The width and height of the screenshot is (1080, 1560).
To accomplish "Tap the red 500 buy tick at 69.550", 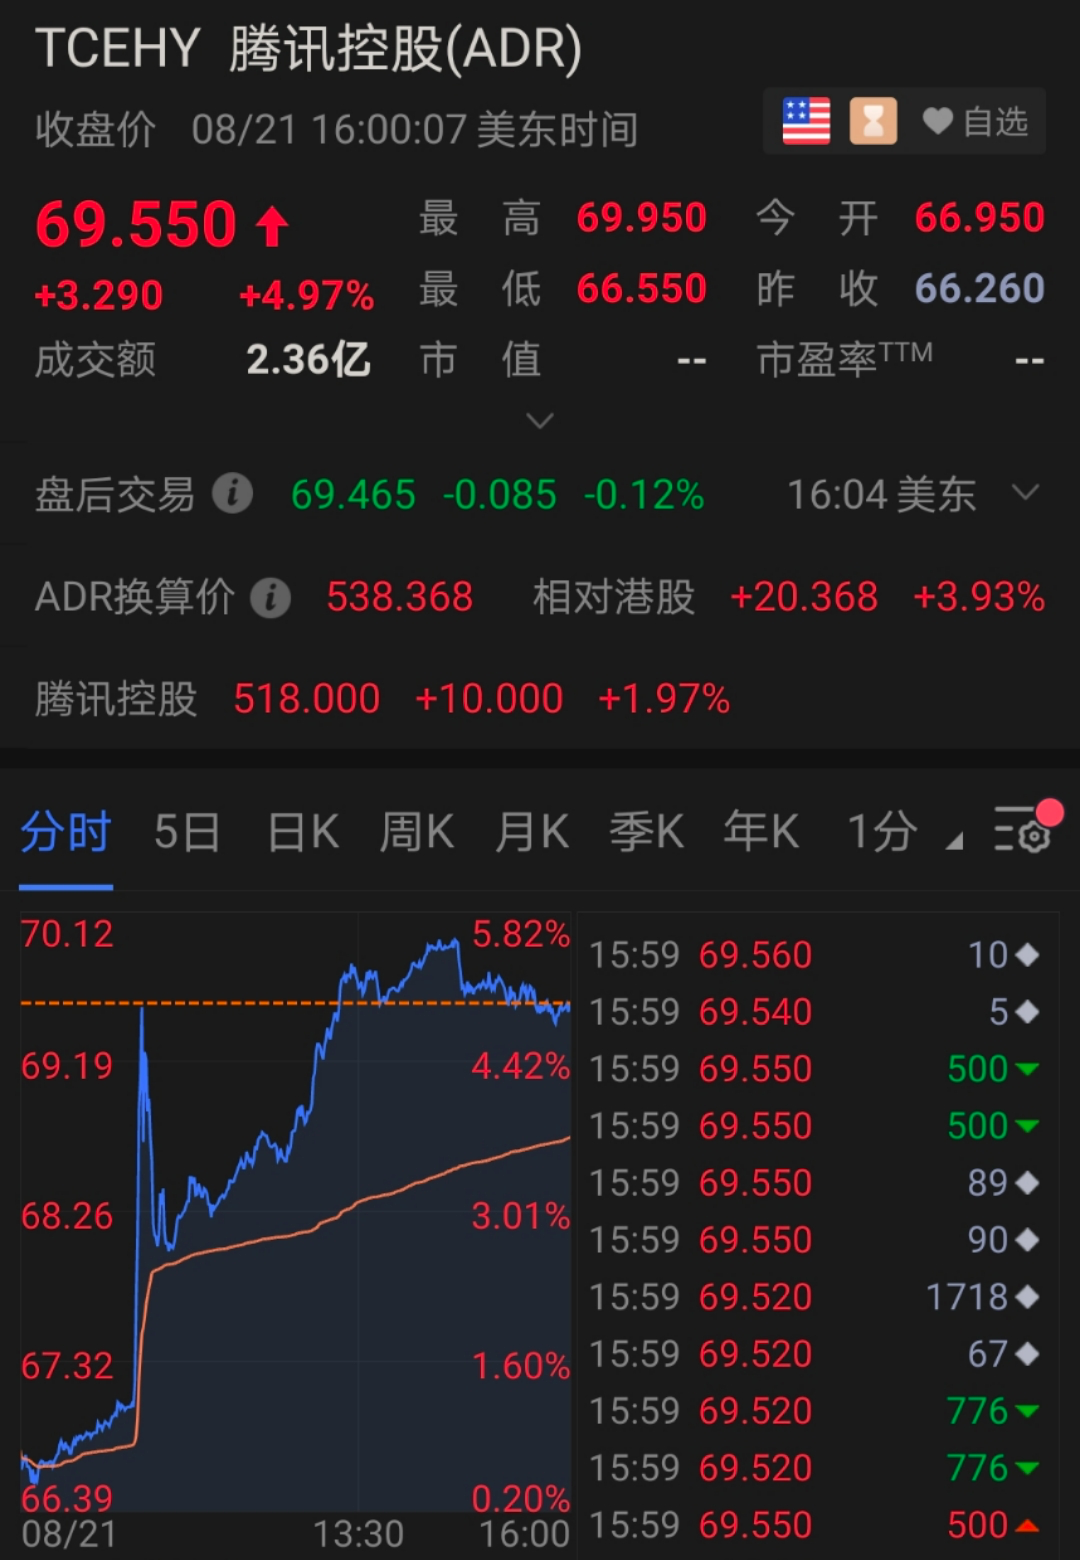I will 814,1525.
